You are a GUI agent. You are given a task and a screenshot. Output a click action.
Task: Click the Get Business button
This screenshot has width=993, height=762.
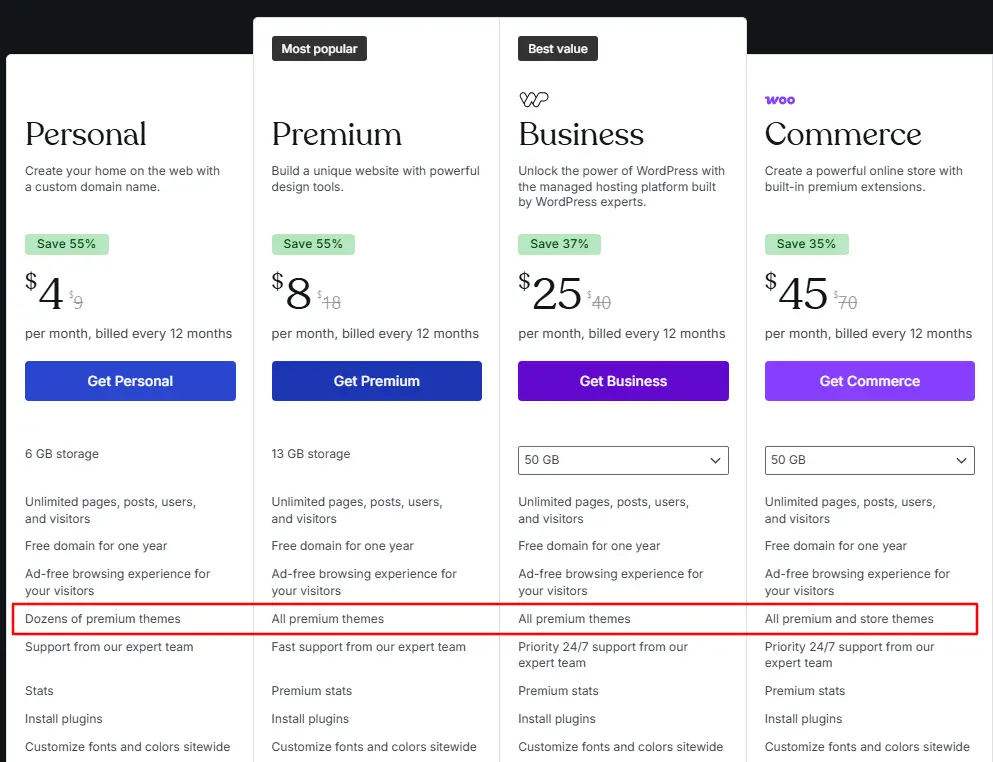pyautogui.click(x=622, y=381)
